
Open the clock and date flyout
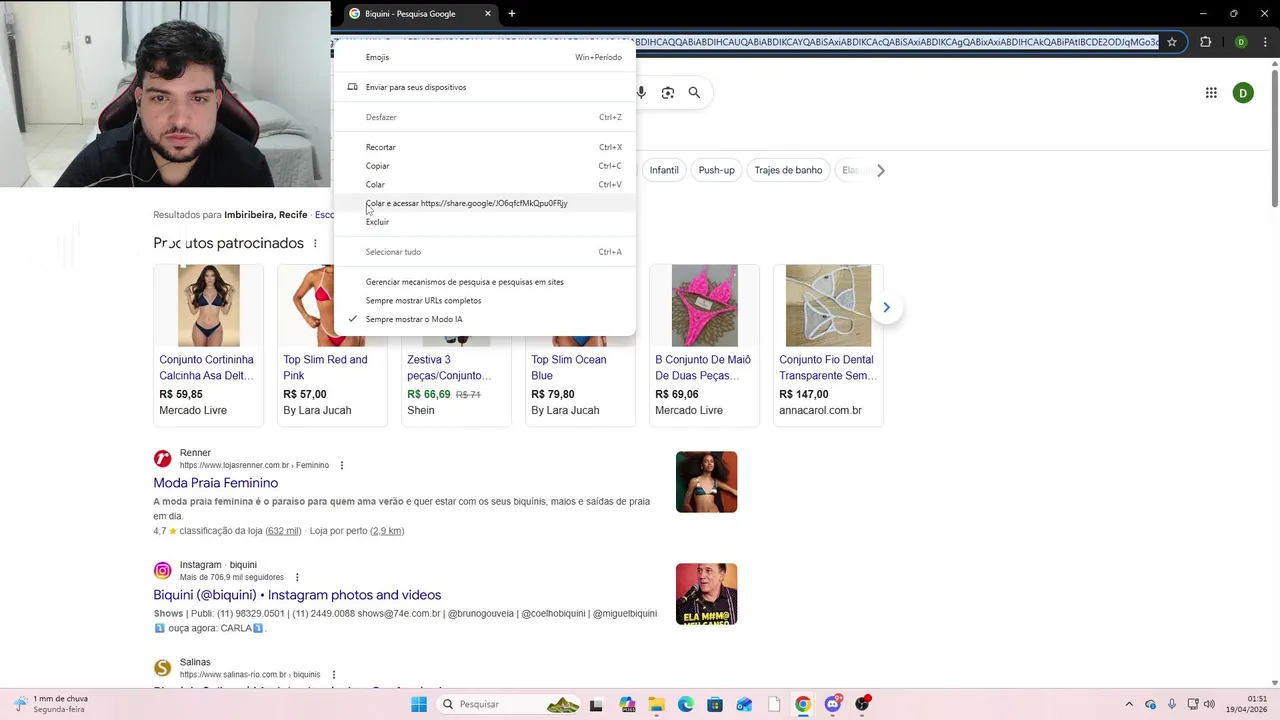(1246, 704)
